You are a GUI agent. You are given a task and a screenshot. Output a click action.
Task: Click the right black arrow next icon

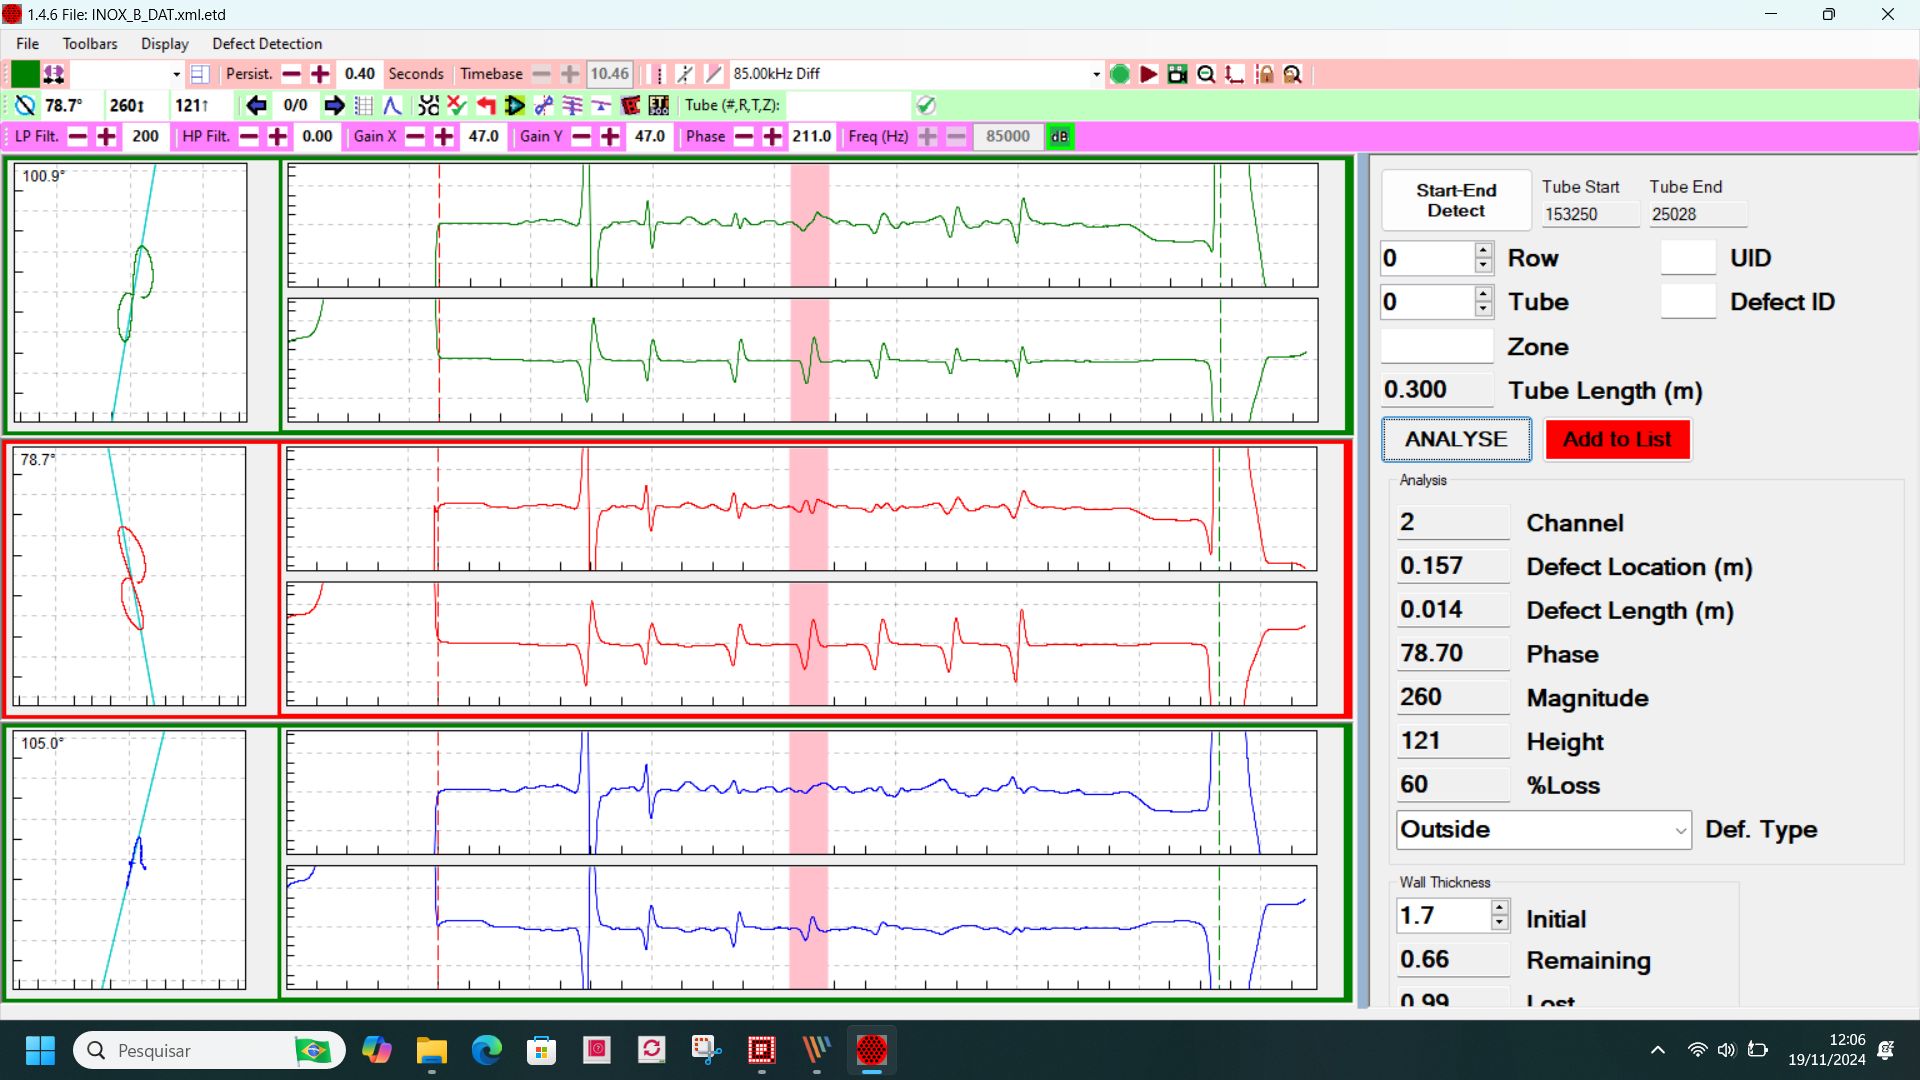(x=335, y=105)
